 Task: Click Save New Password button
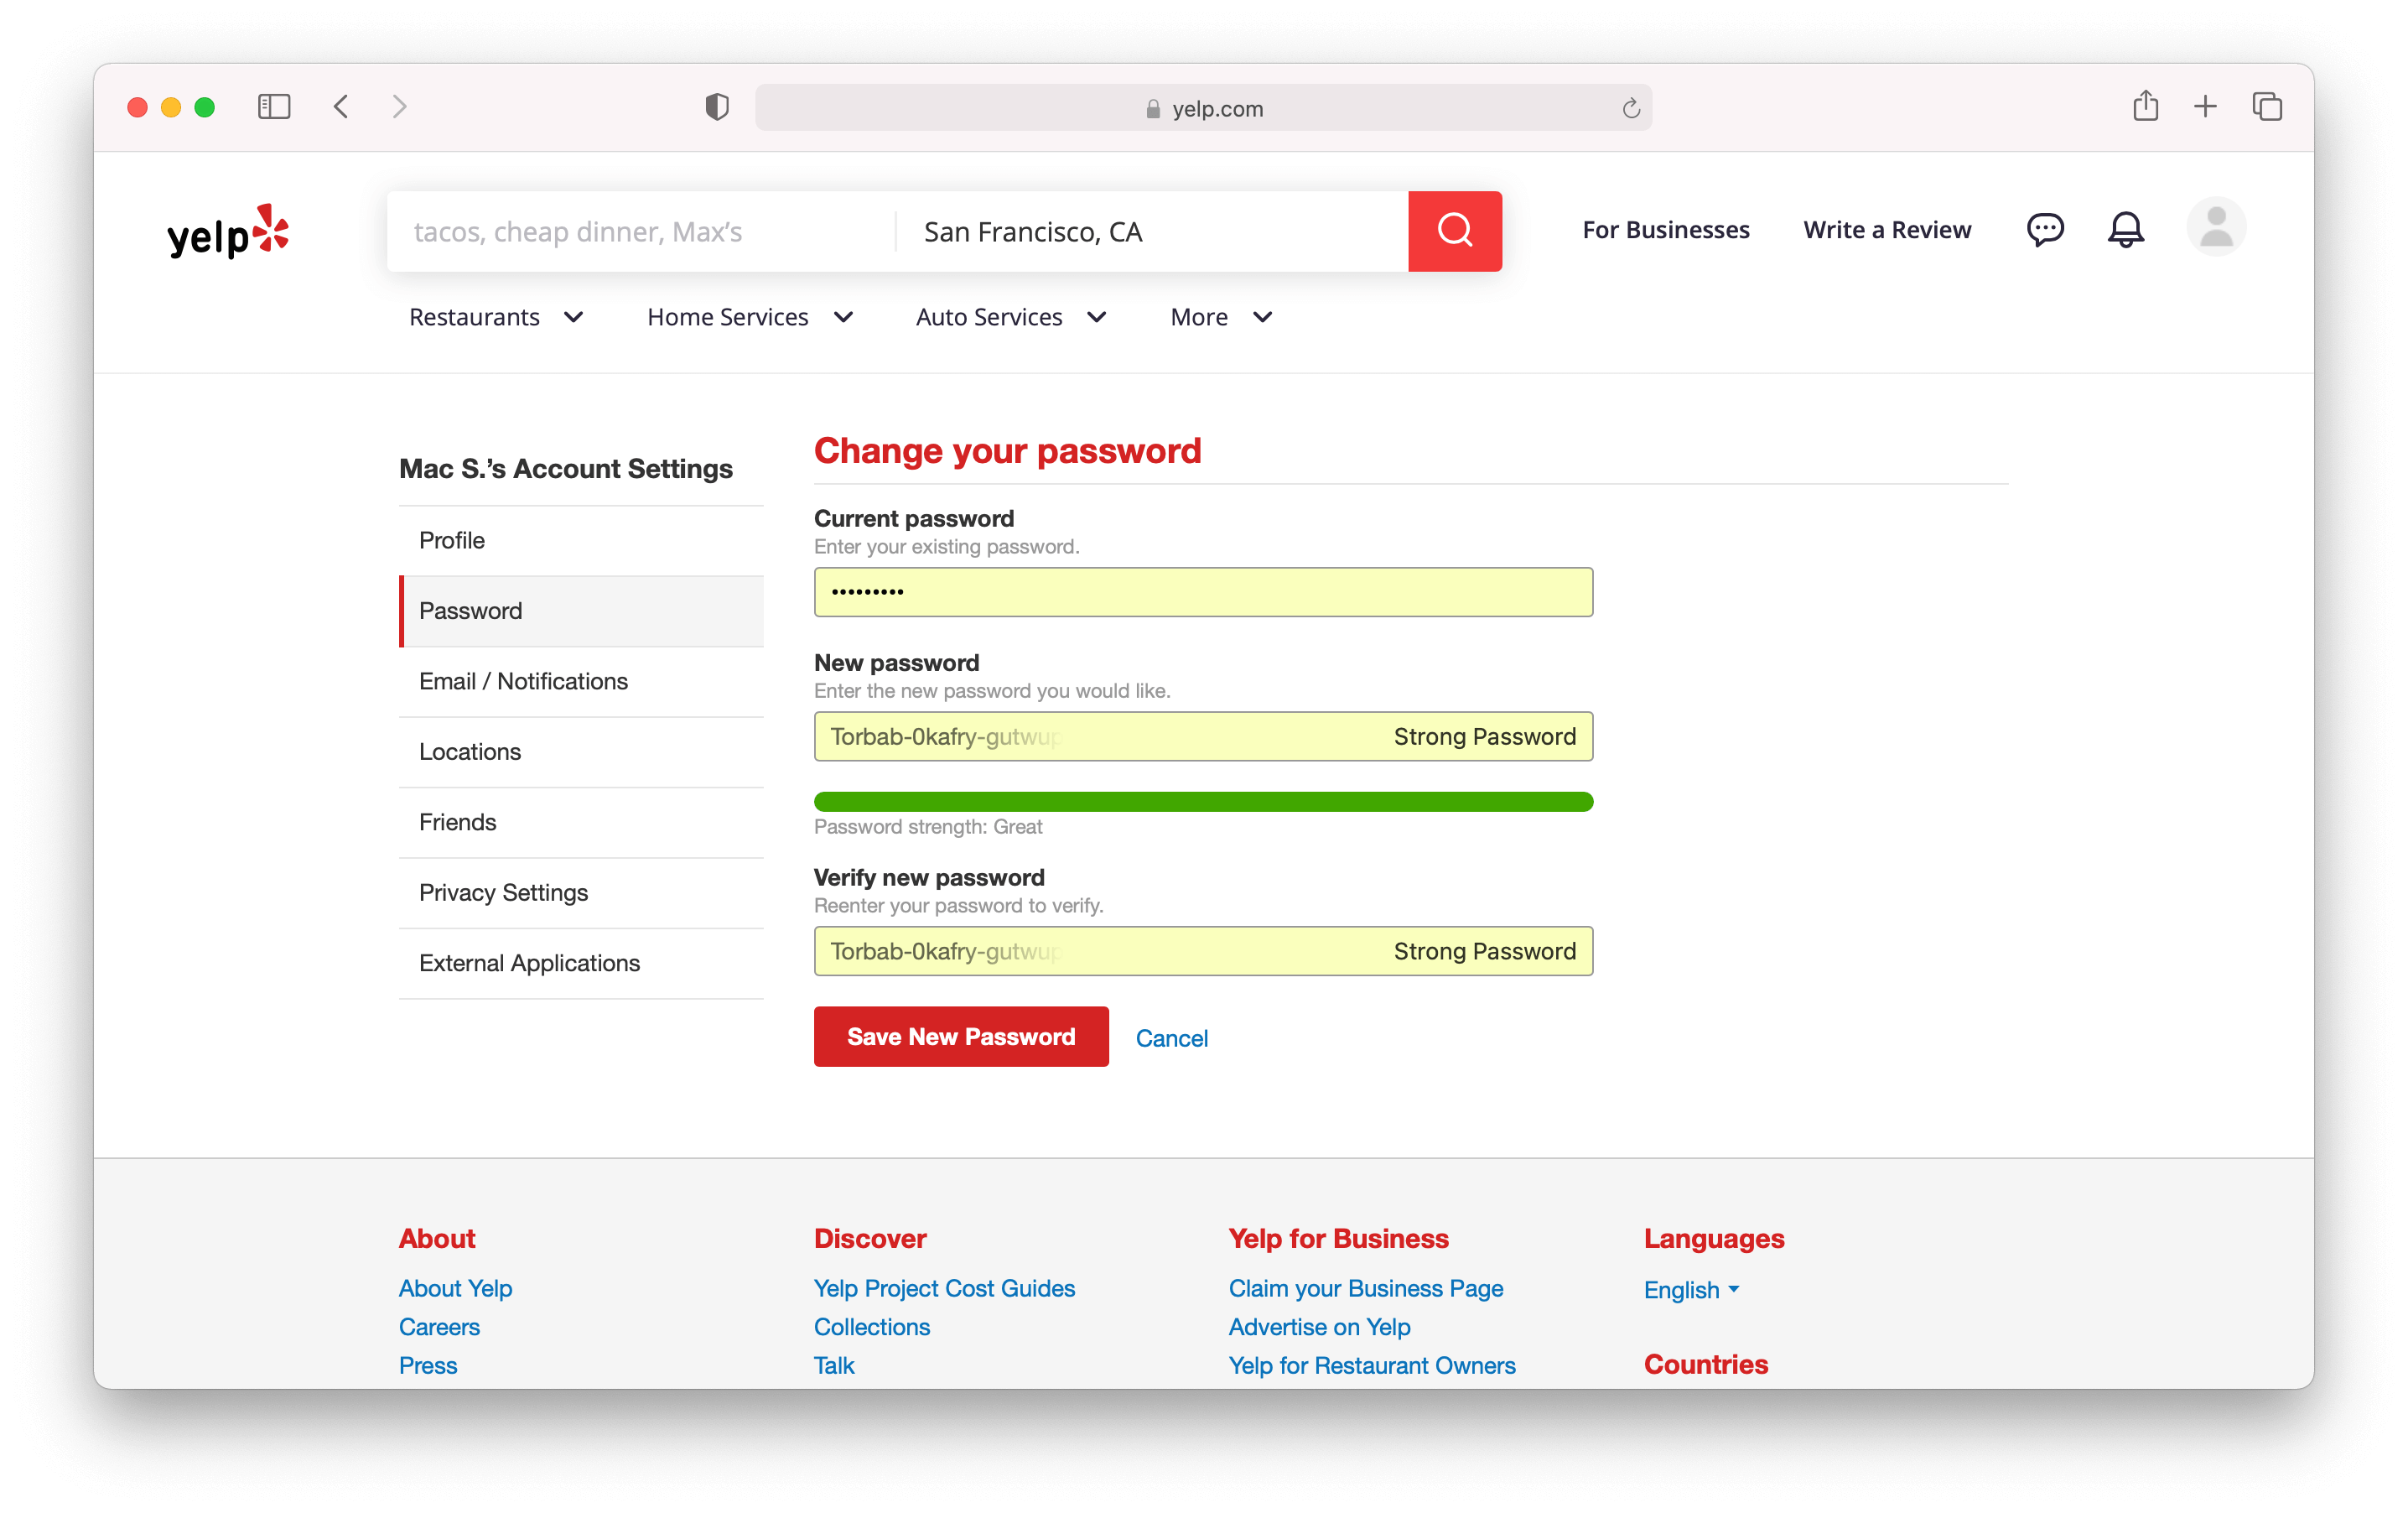[x=961, y=1037]
